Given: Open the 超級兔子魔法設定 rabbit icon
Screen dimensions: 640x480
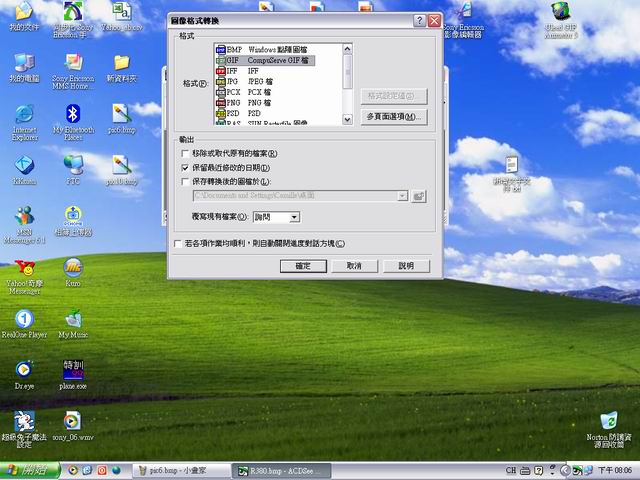Looking at the screenshot, I should (24, 429).
